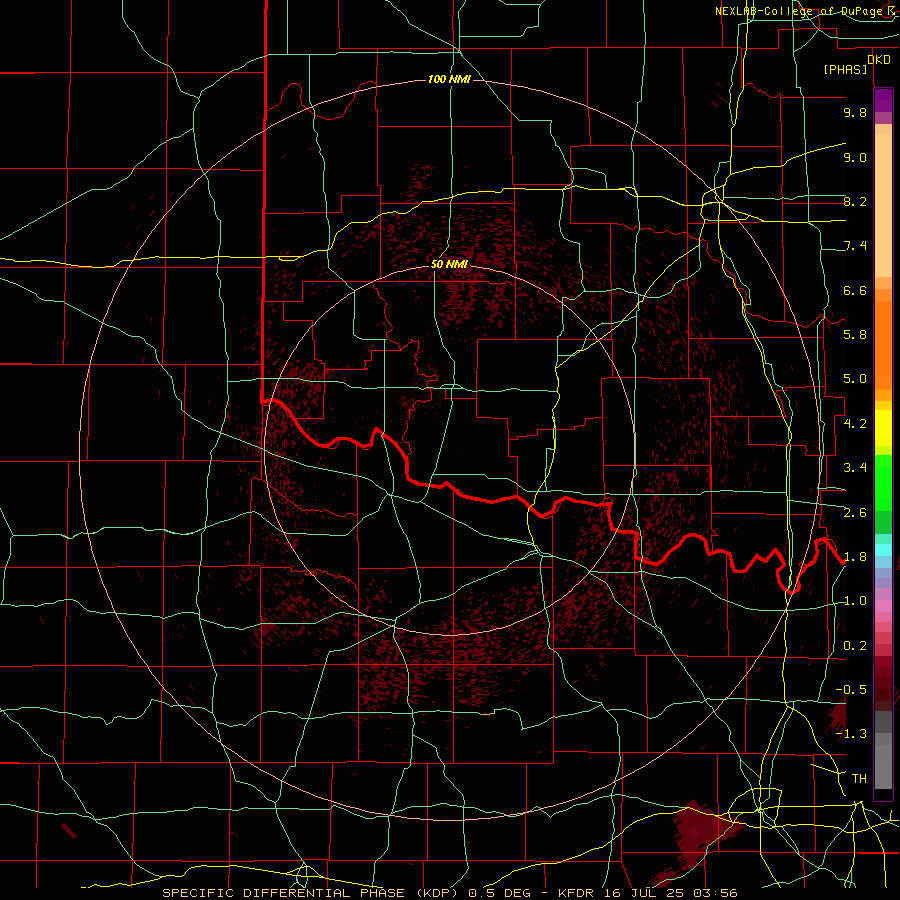900x900 pixels.
Task: Click the 5.8 value on color scale
Action: [855, 335]
